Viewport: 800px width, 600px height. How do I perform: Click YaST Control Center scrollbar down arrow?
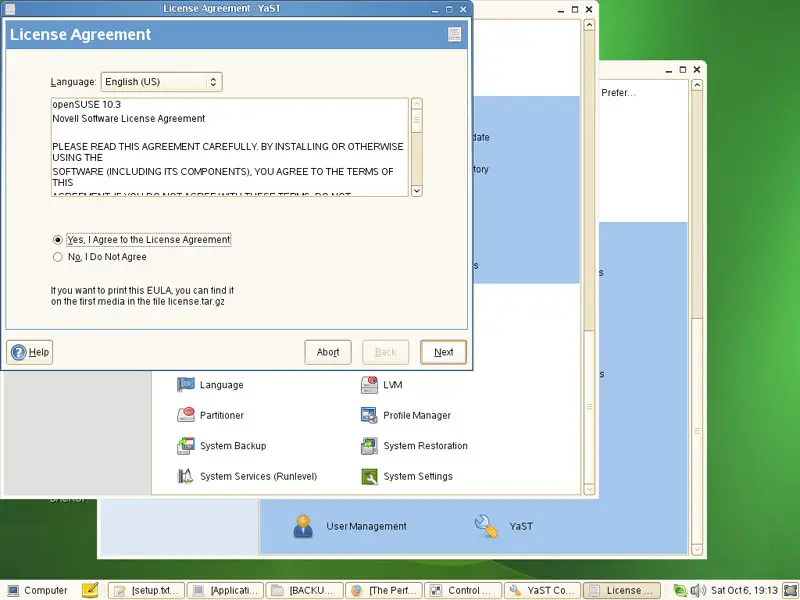(589, 489)
